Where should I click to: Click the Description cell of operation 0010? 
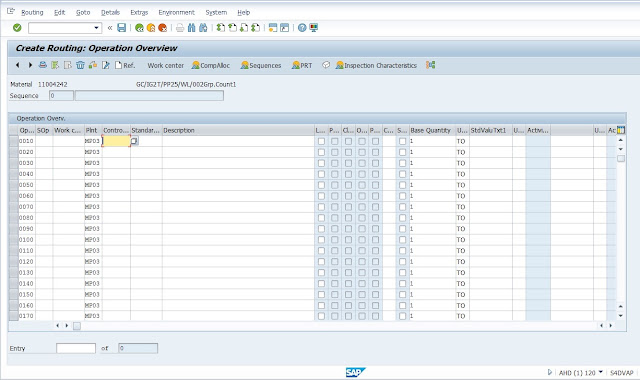238,141
